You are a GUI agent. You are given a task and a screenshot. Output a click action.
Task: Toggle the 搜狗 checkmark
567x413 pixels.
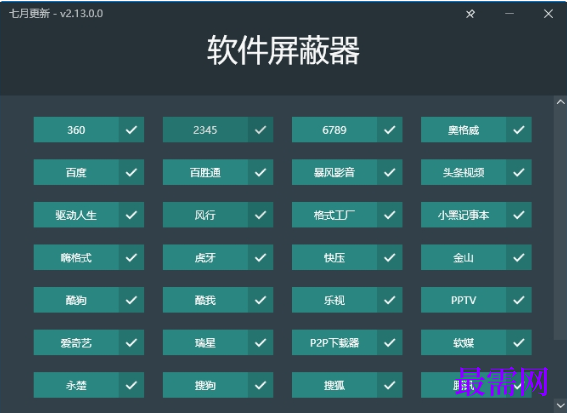(260, 385)
